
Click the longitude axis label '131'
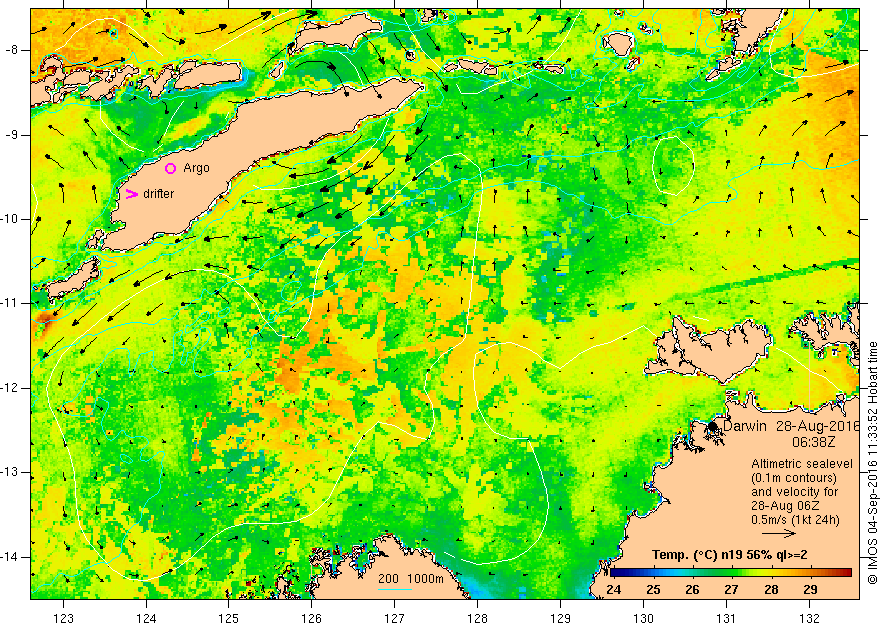[726, 618]
